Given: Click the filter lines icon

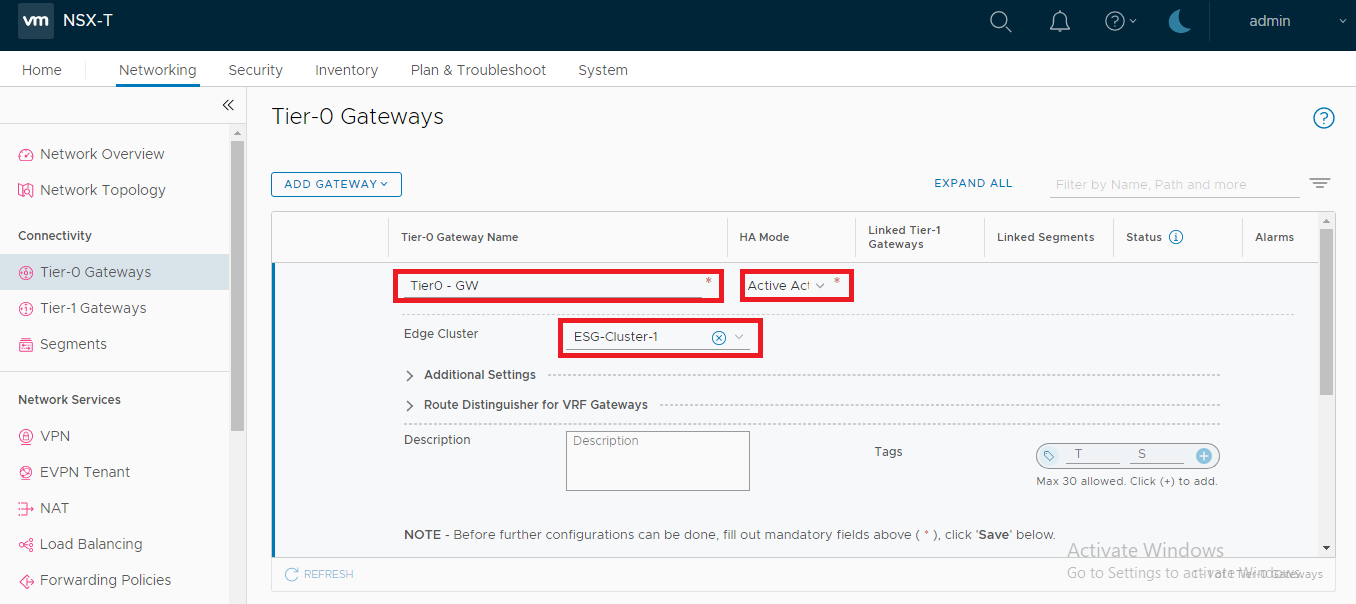Looking at the screenshot, I should [x=1320, y=183].
